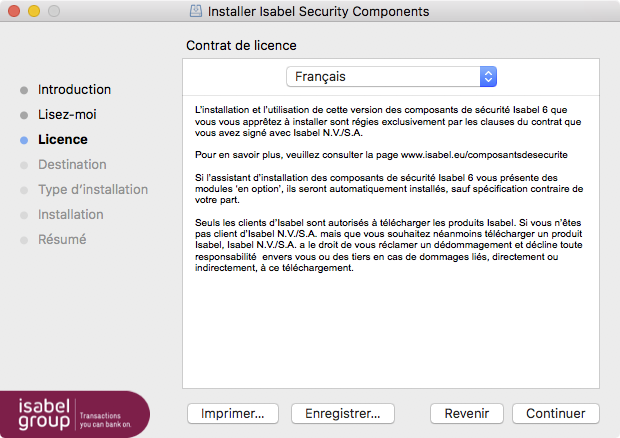Screen dimensions: 620x438
Task: Select the Introduction step in sidebar
Action: click(x=74, y=90)
